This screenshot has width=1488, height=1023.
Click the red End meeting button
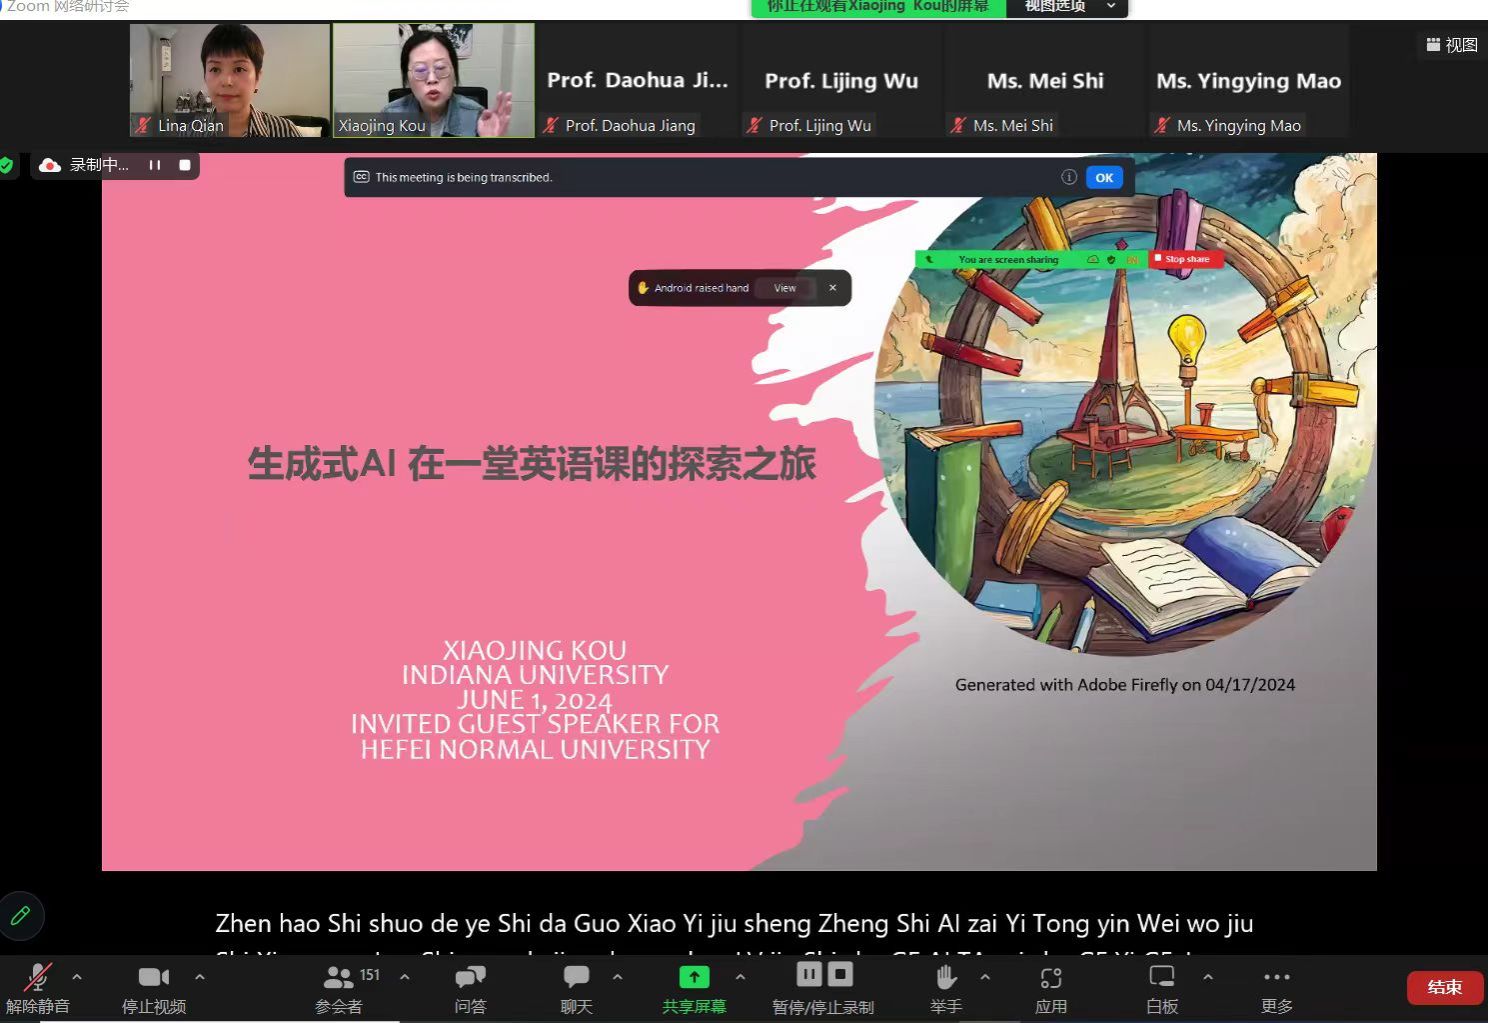click(1443, 987)
